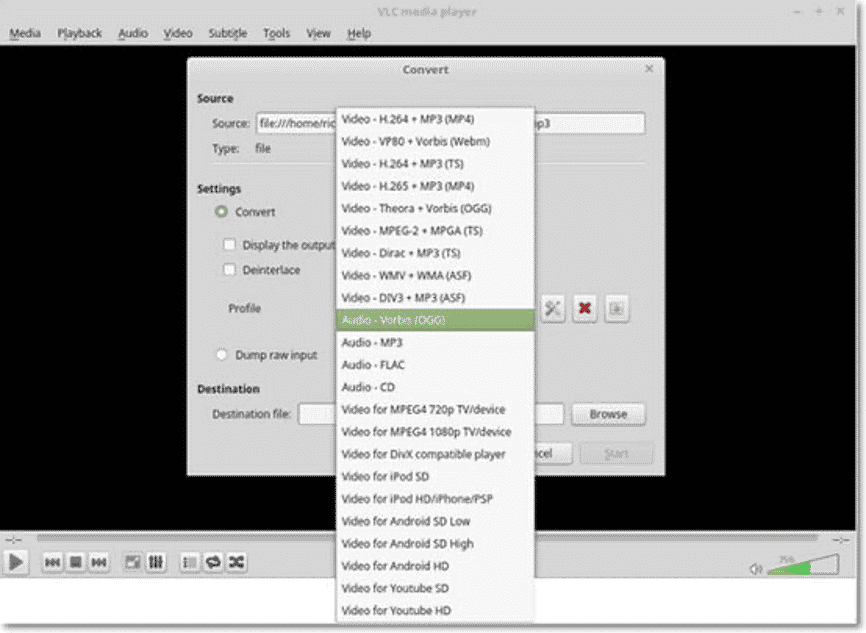
Task: Delete the current profile using the red X
Action: (x=584, y=309)
